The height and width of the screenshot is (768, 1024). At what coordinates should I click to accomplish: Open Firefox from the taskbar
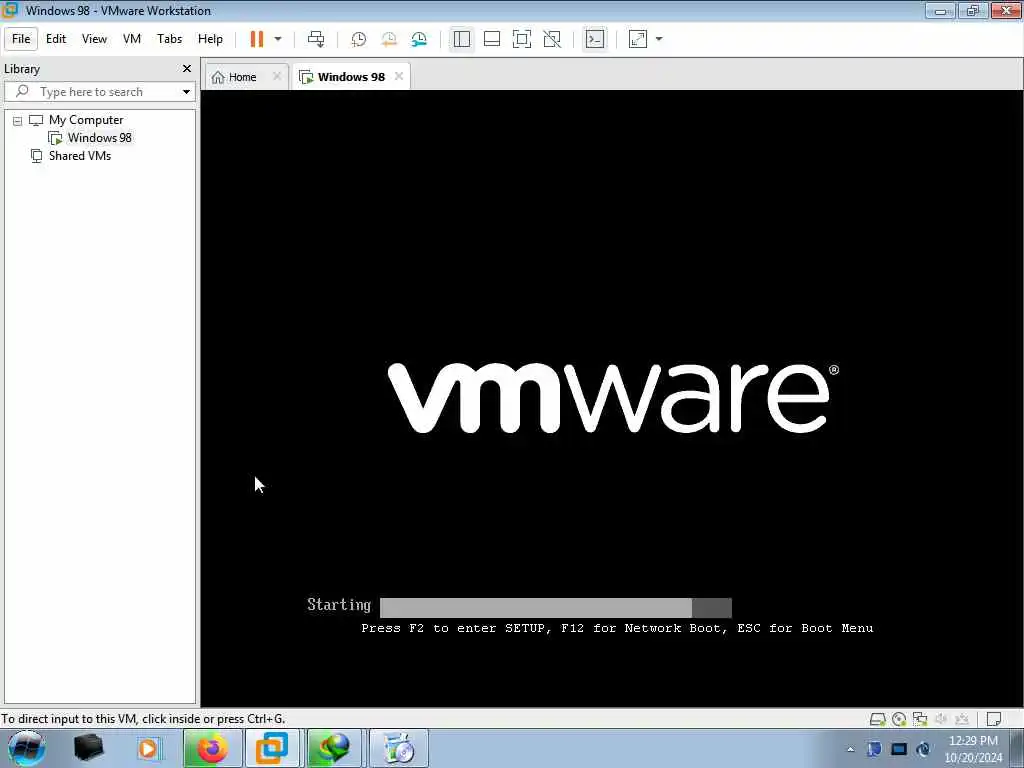click(213, 748)
